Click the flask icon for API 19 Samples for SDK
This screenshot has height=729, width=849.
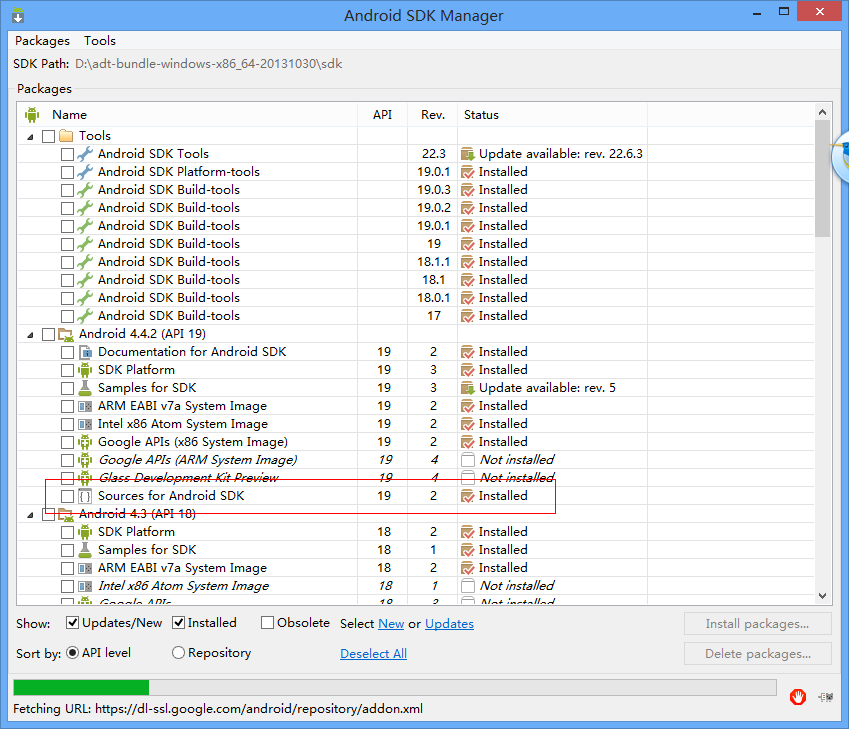(x=85, y=388)
